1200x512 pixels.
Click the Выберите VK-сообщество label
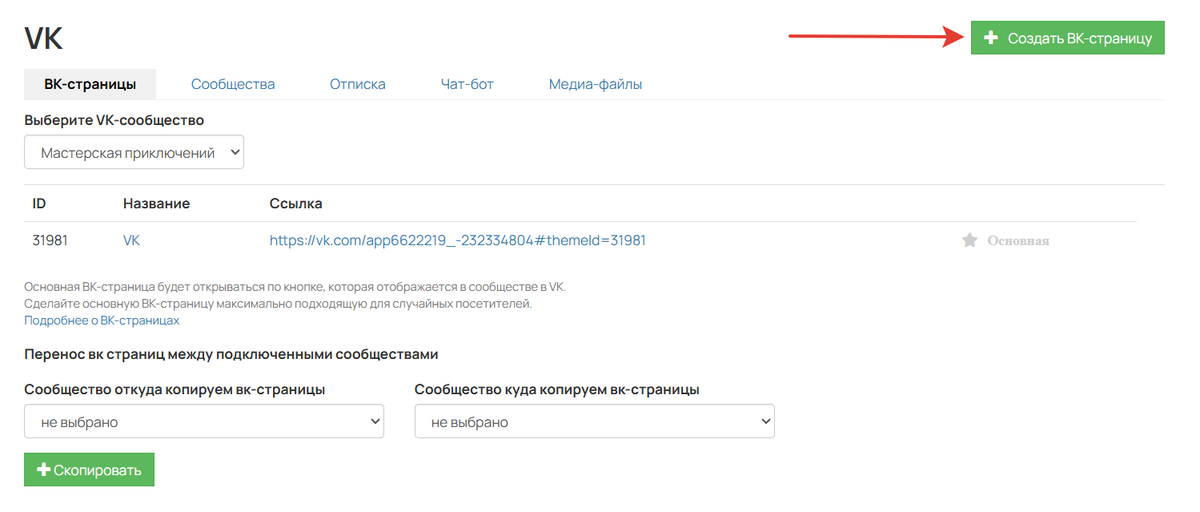coord(114,120)
